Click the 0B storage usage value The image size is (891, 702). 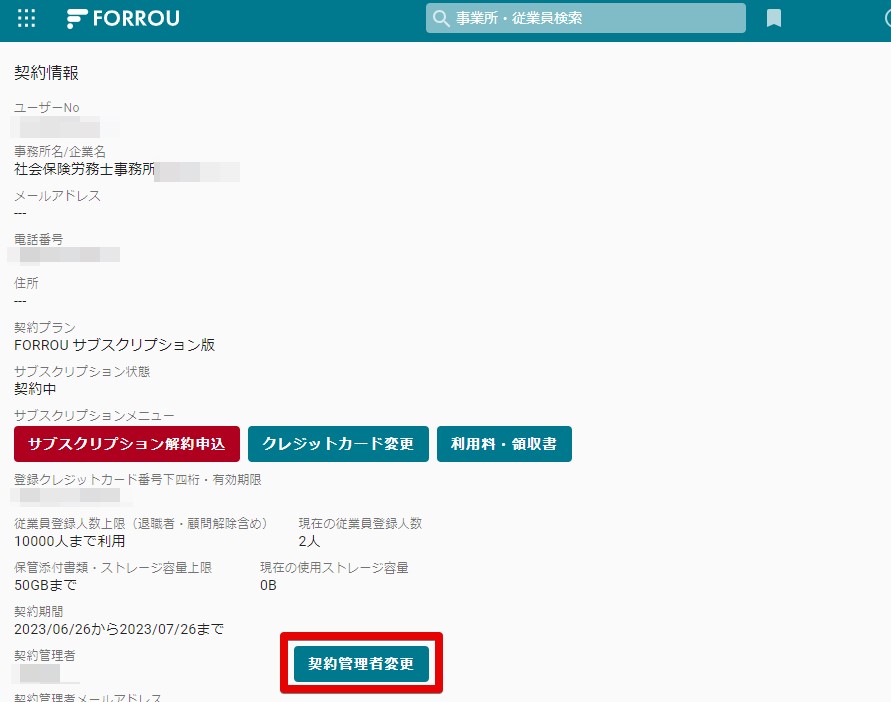pyautogui.click(x=268, y=585)
